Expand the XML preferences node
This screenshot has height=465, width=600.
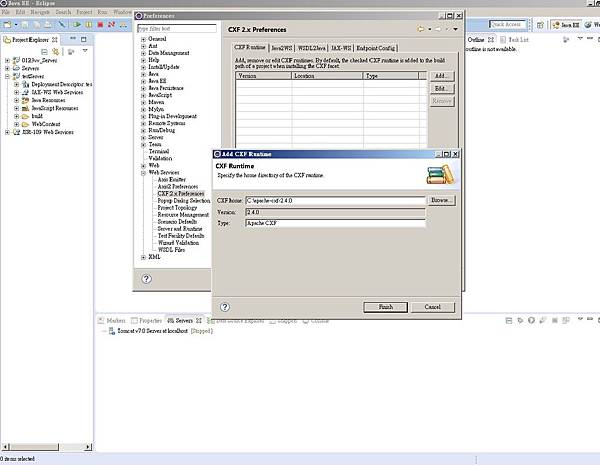click(x=143, y=257)
